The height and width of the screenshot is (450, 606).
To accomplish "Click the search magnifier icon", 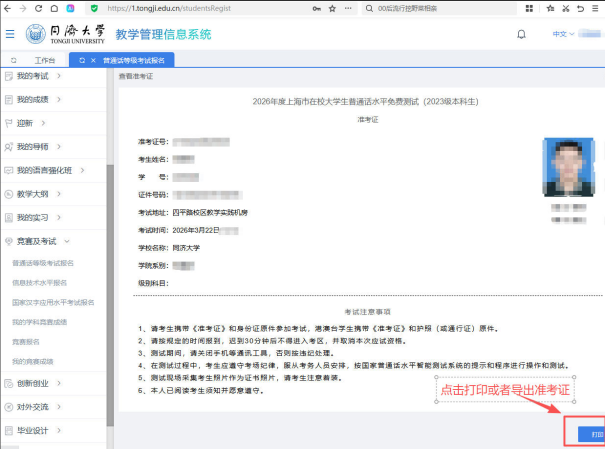I will (x=369, y=8).
